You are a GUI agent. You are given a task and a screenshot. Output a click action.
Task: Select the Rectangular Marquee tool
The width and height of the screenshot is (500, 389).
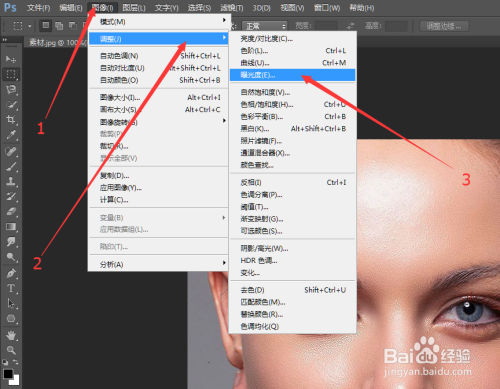(11, 74)
